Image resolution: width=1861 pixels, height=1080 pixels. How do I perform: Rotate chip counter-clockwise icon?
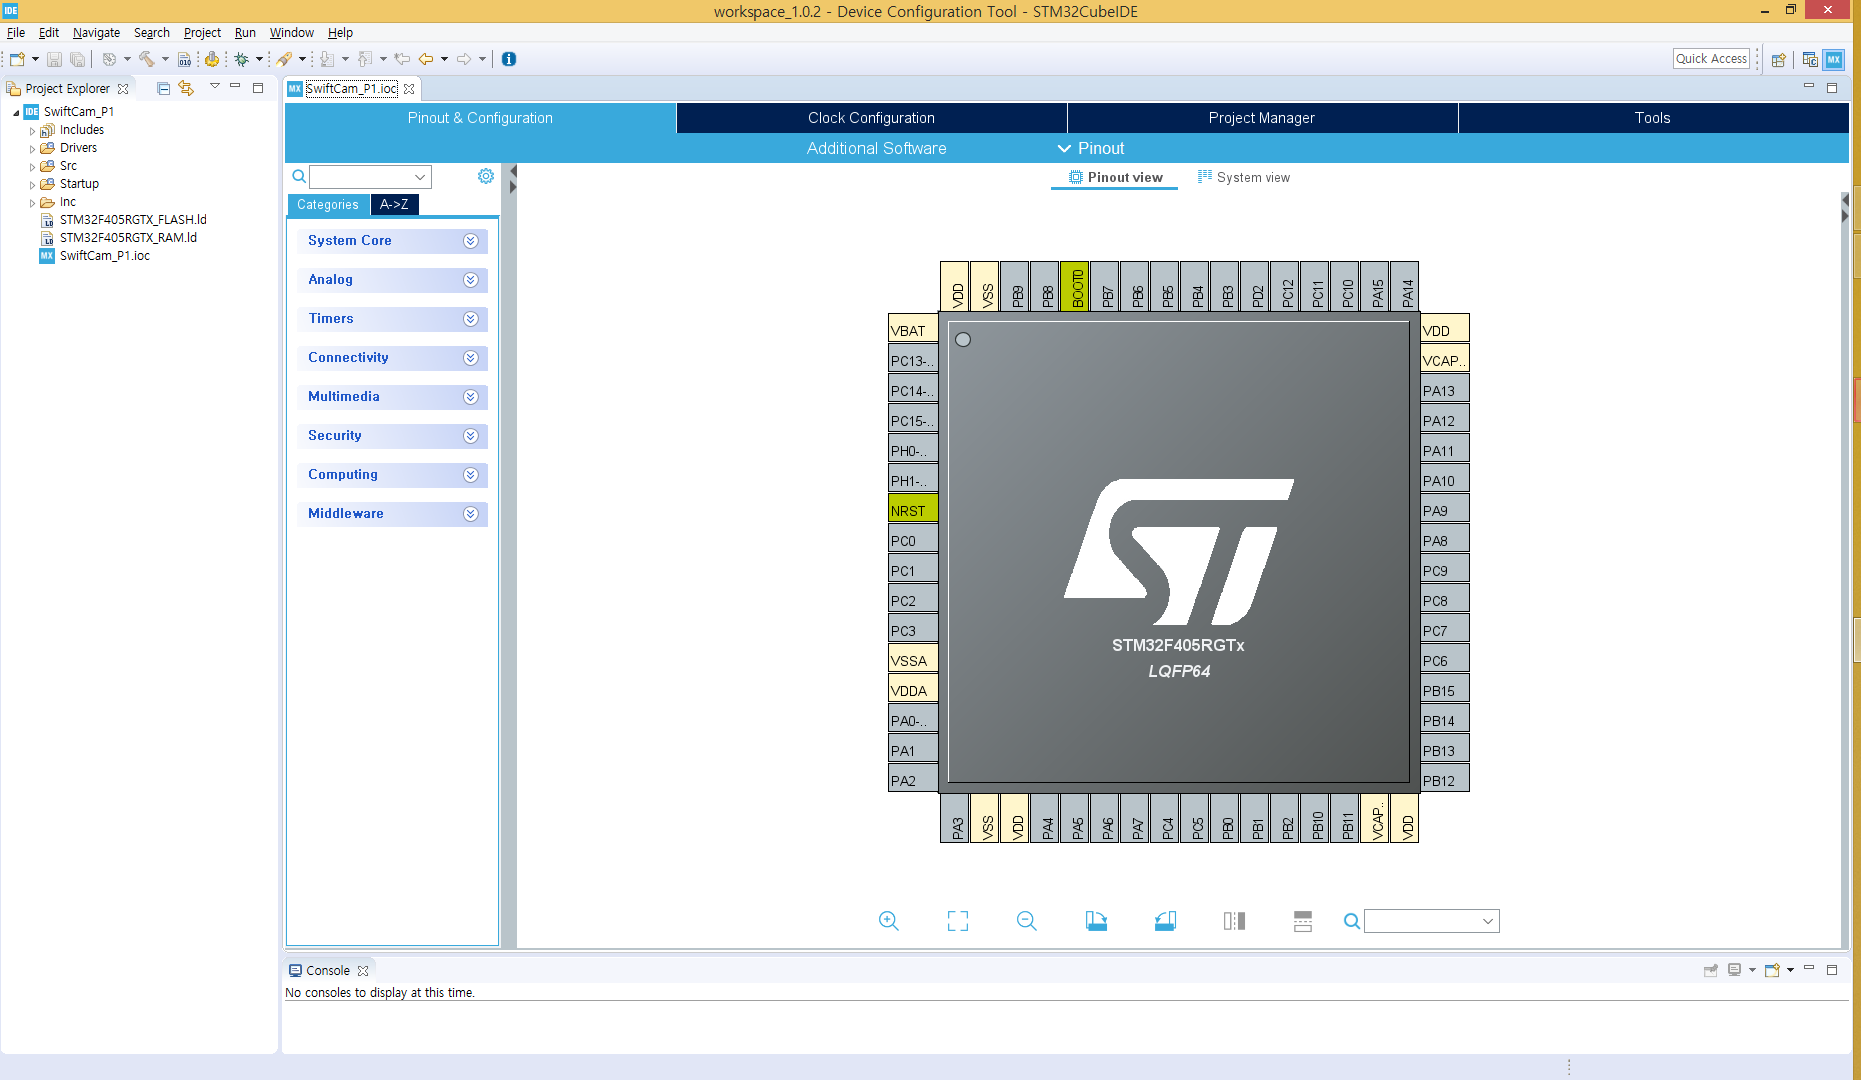pyautogui.click(x=1165, y=921)
